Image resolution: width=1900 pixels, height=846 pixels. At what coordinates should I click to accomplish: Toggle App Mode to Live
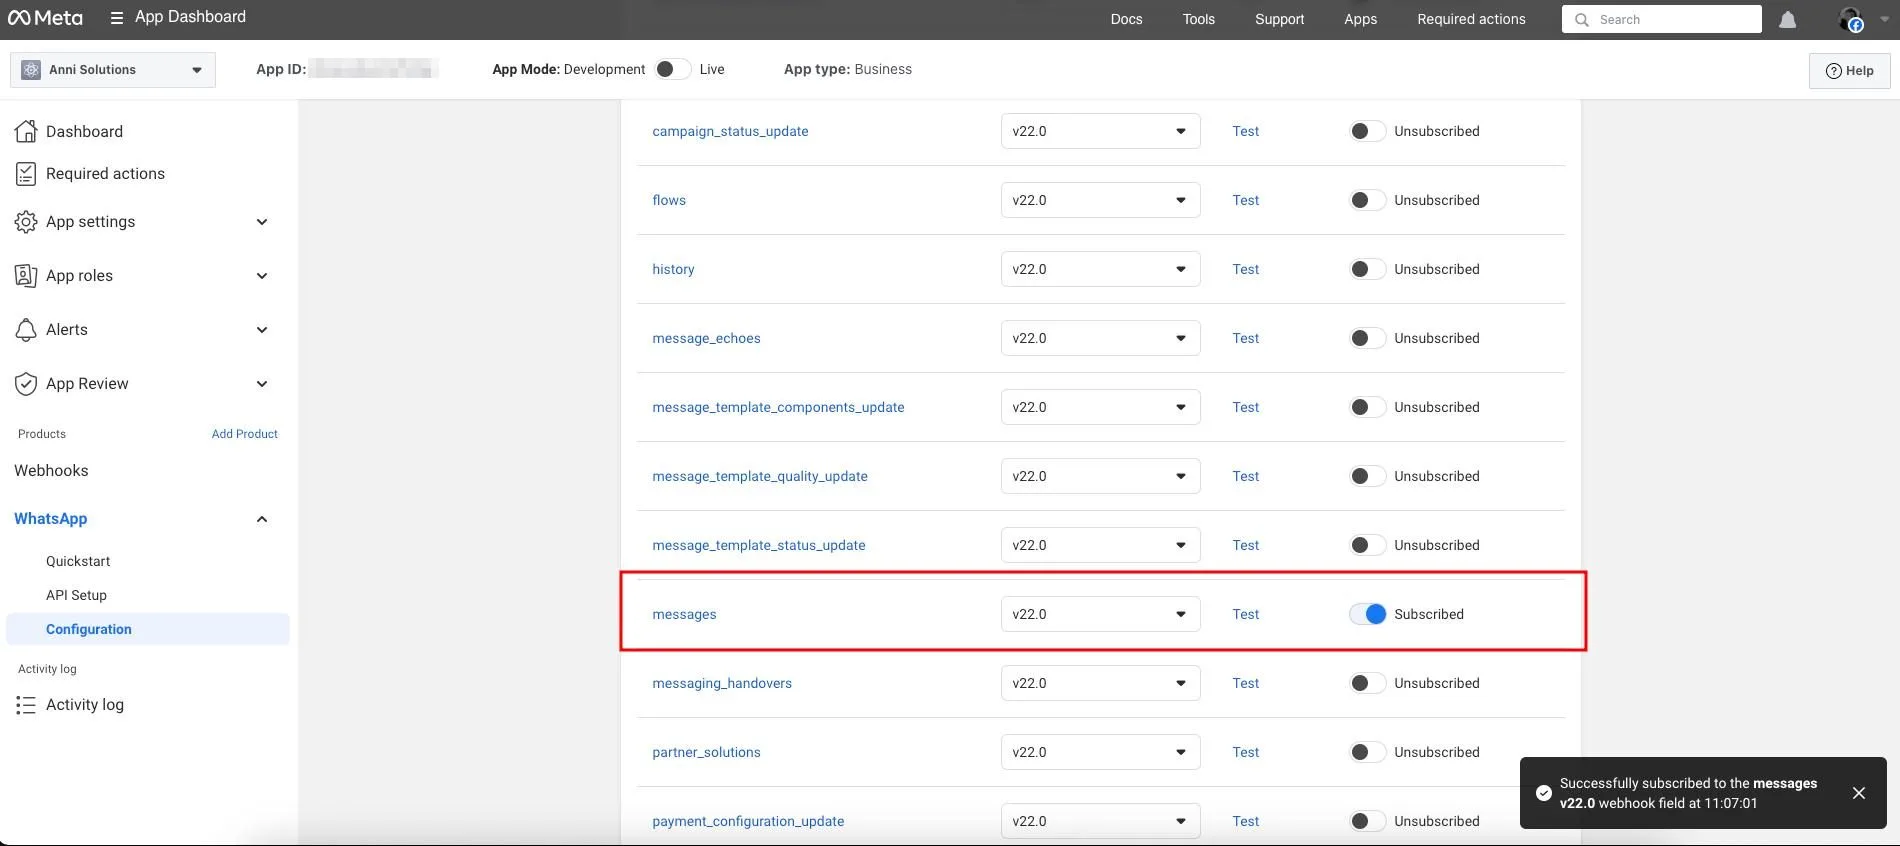click(673, 69)
